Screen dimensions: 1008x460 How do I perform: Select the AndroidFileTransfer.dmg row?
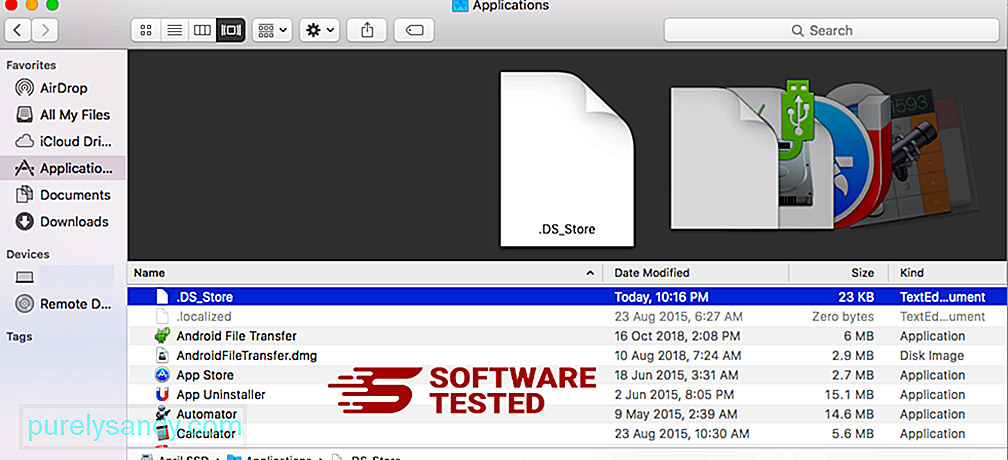point(567,355)
